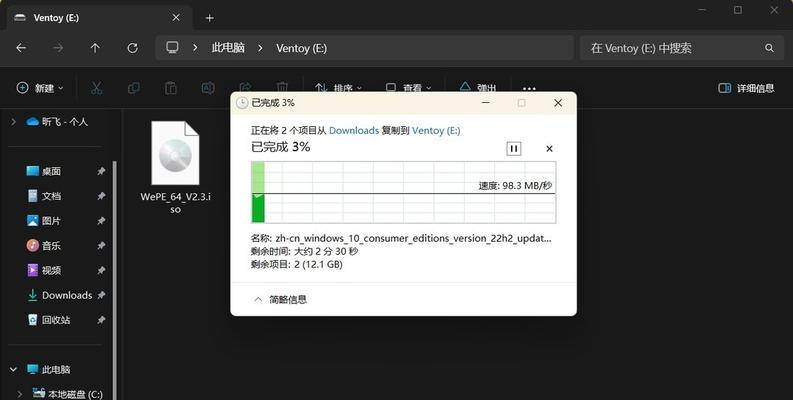Open the 新建 dropdown menu

tap(40, 88)
